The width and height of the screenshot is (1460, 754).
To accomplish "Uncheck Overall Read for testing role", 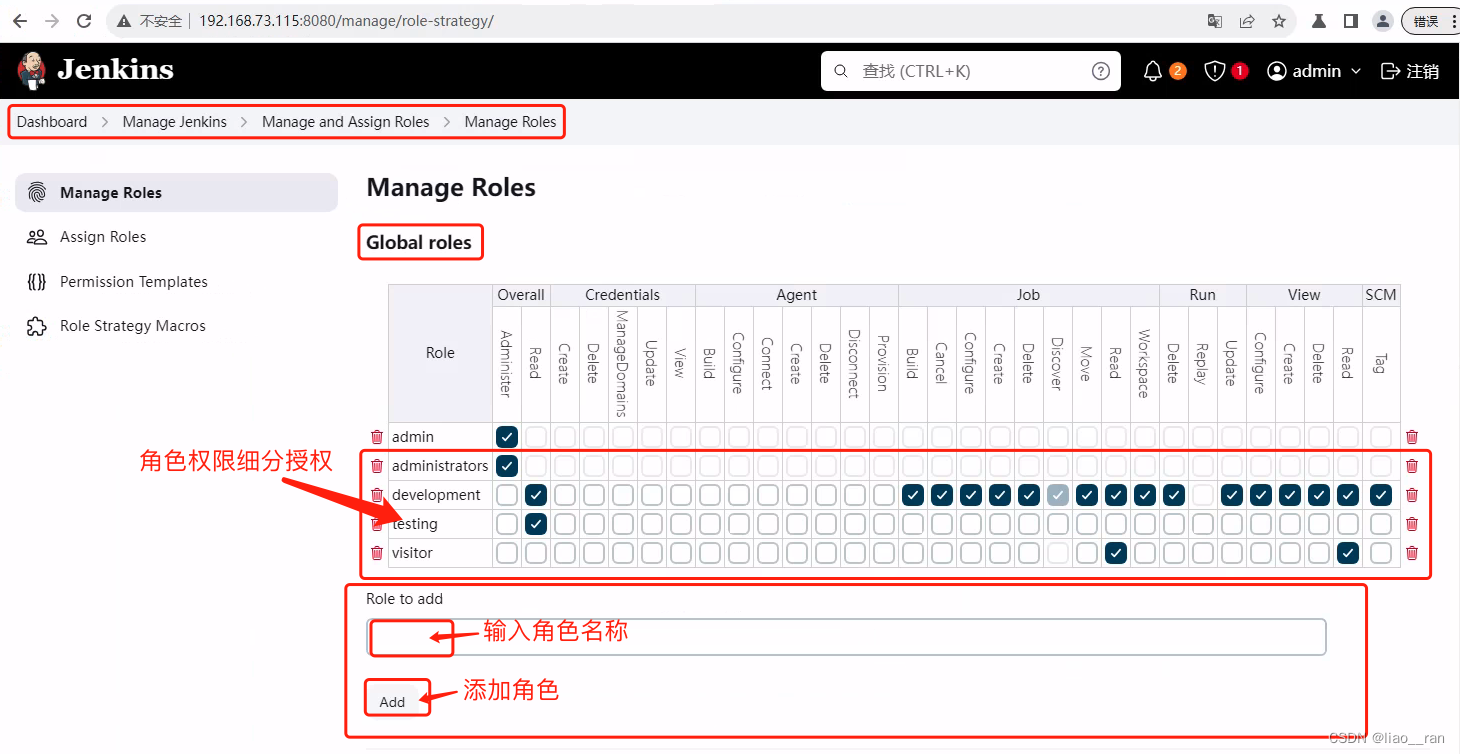I will click(536, 524).
